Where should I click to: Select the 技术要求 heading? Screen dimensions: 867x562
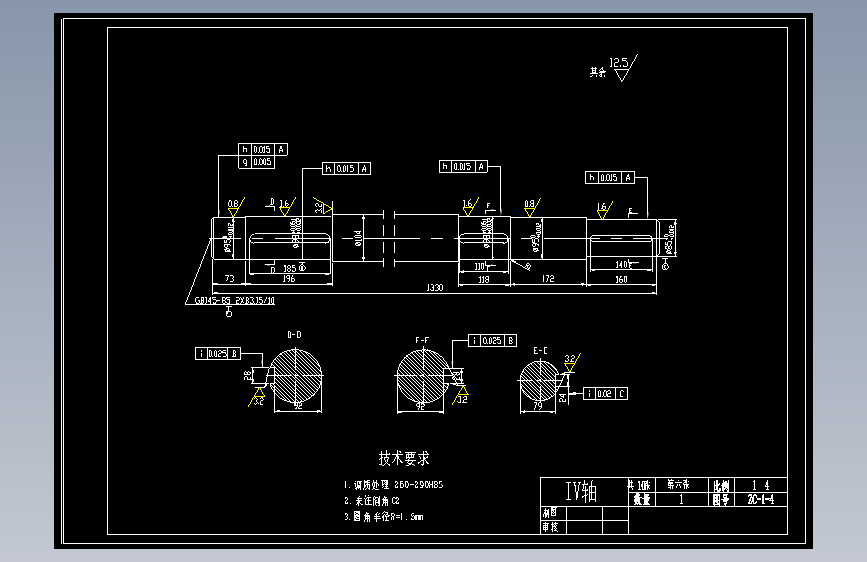pos(404,458)
